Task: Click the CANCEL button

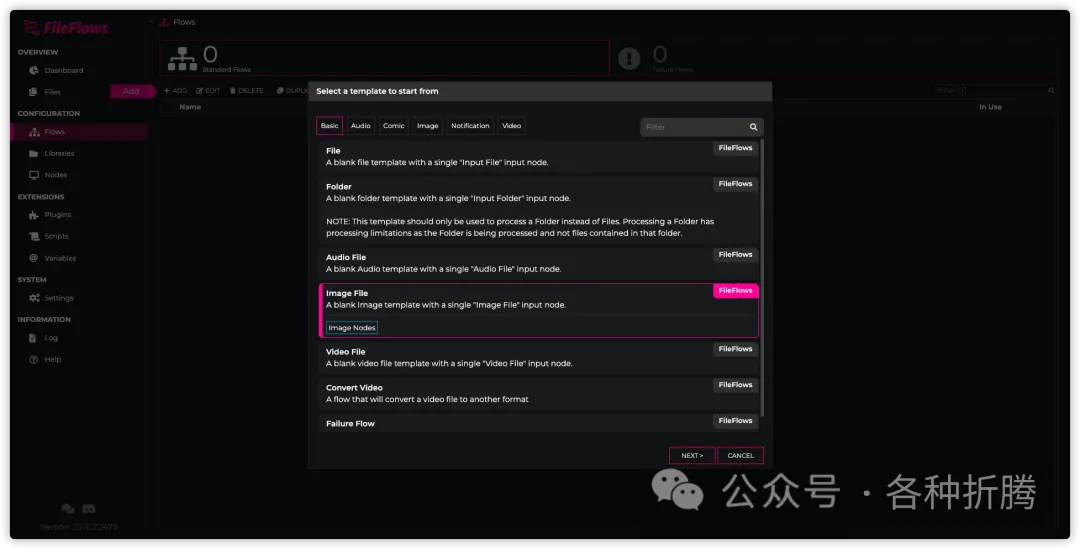Action: pos(740,455)
